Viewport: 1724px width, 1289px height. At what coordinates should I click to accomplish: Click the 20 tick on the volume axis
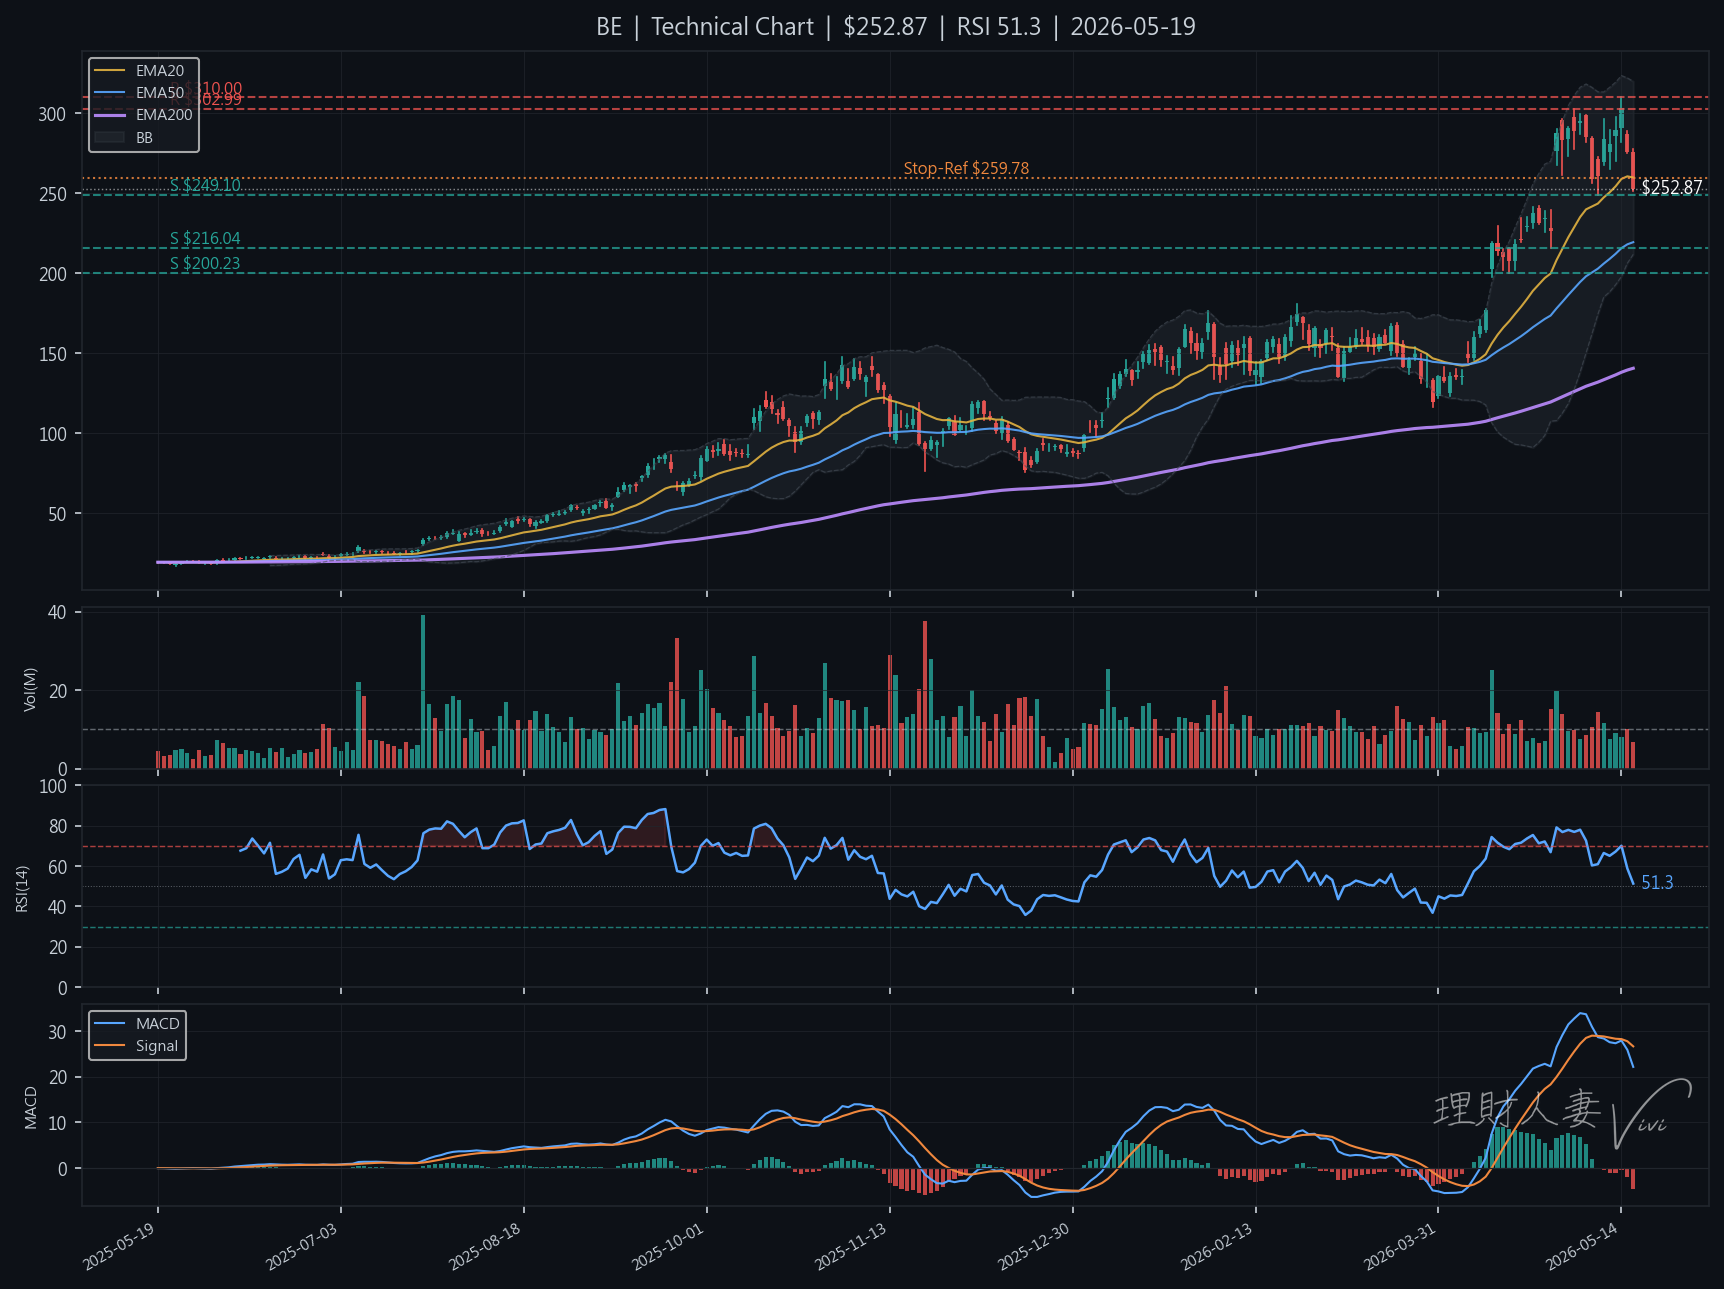pos(57,691)
